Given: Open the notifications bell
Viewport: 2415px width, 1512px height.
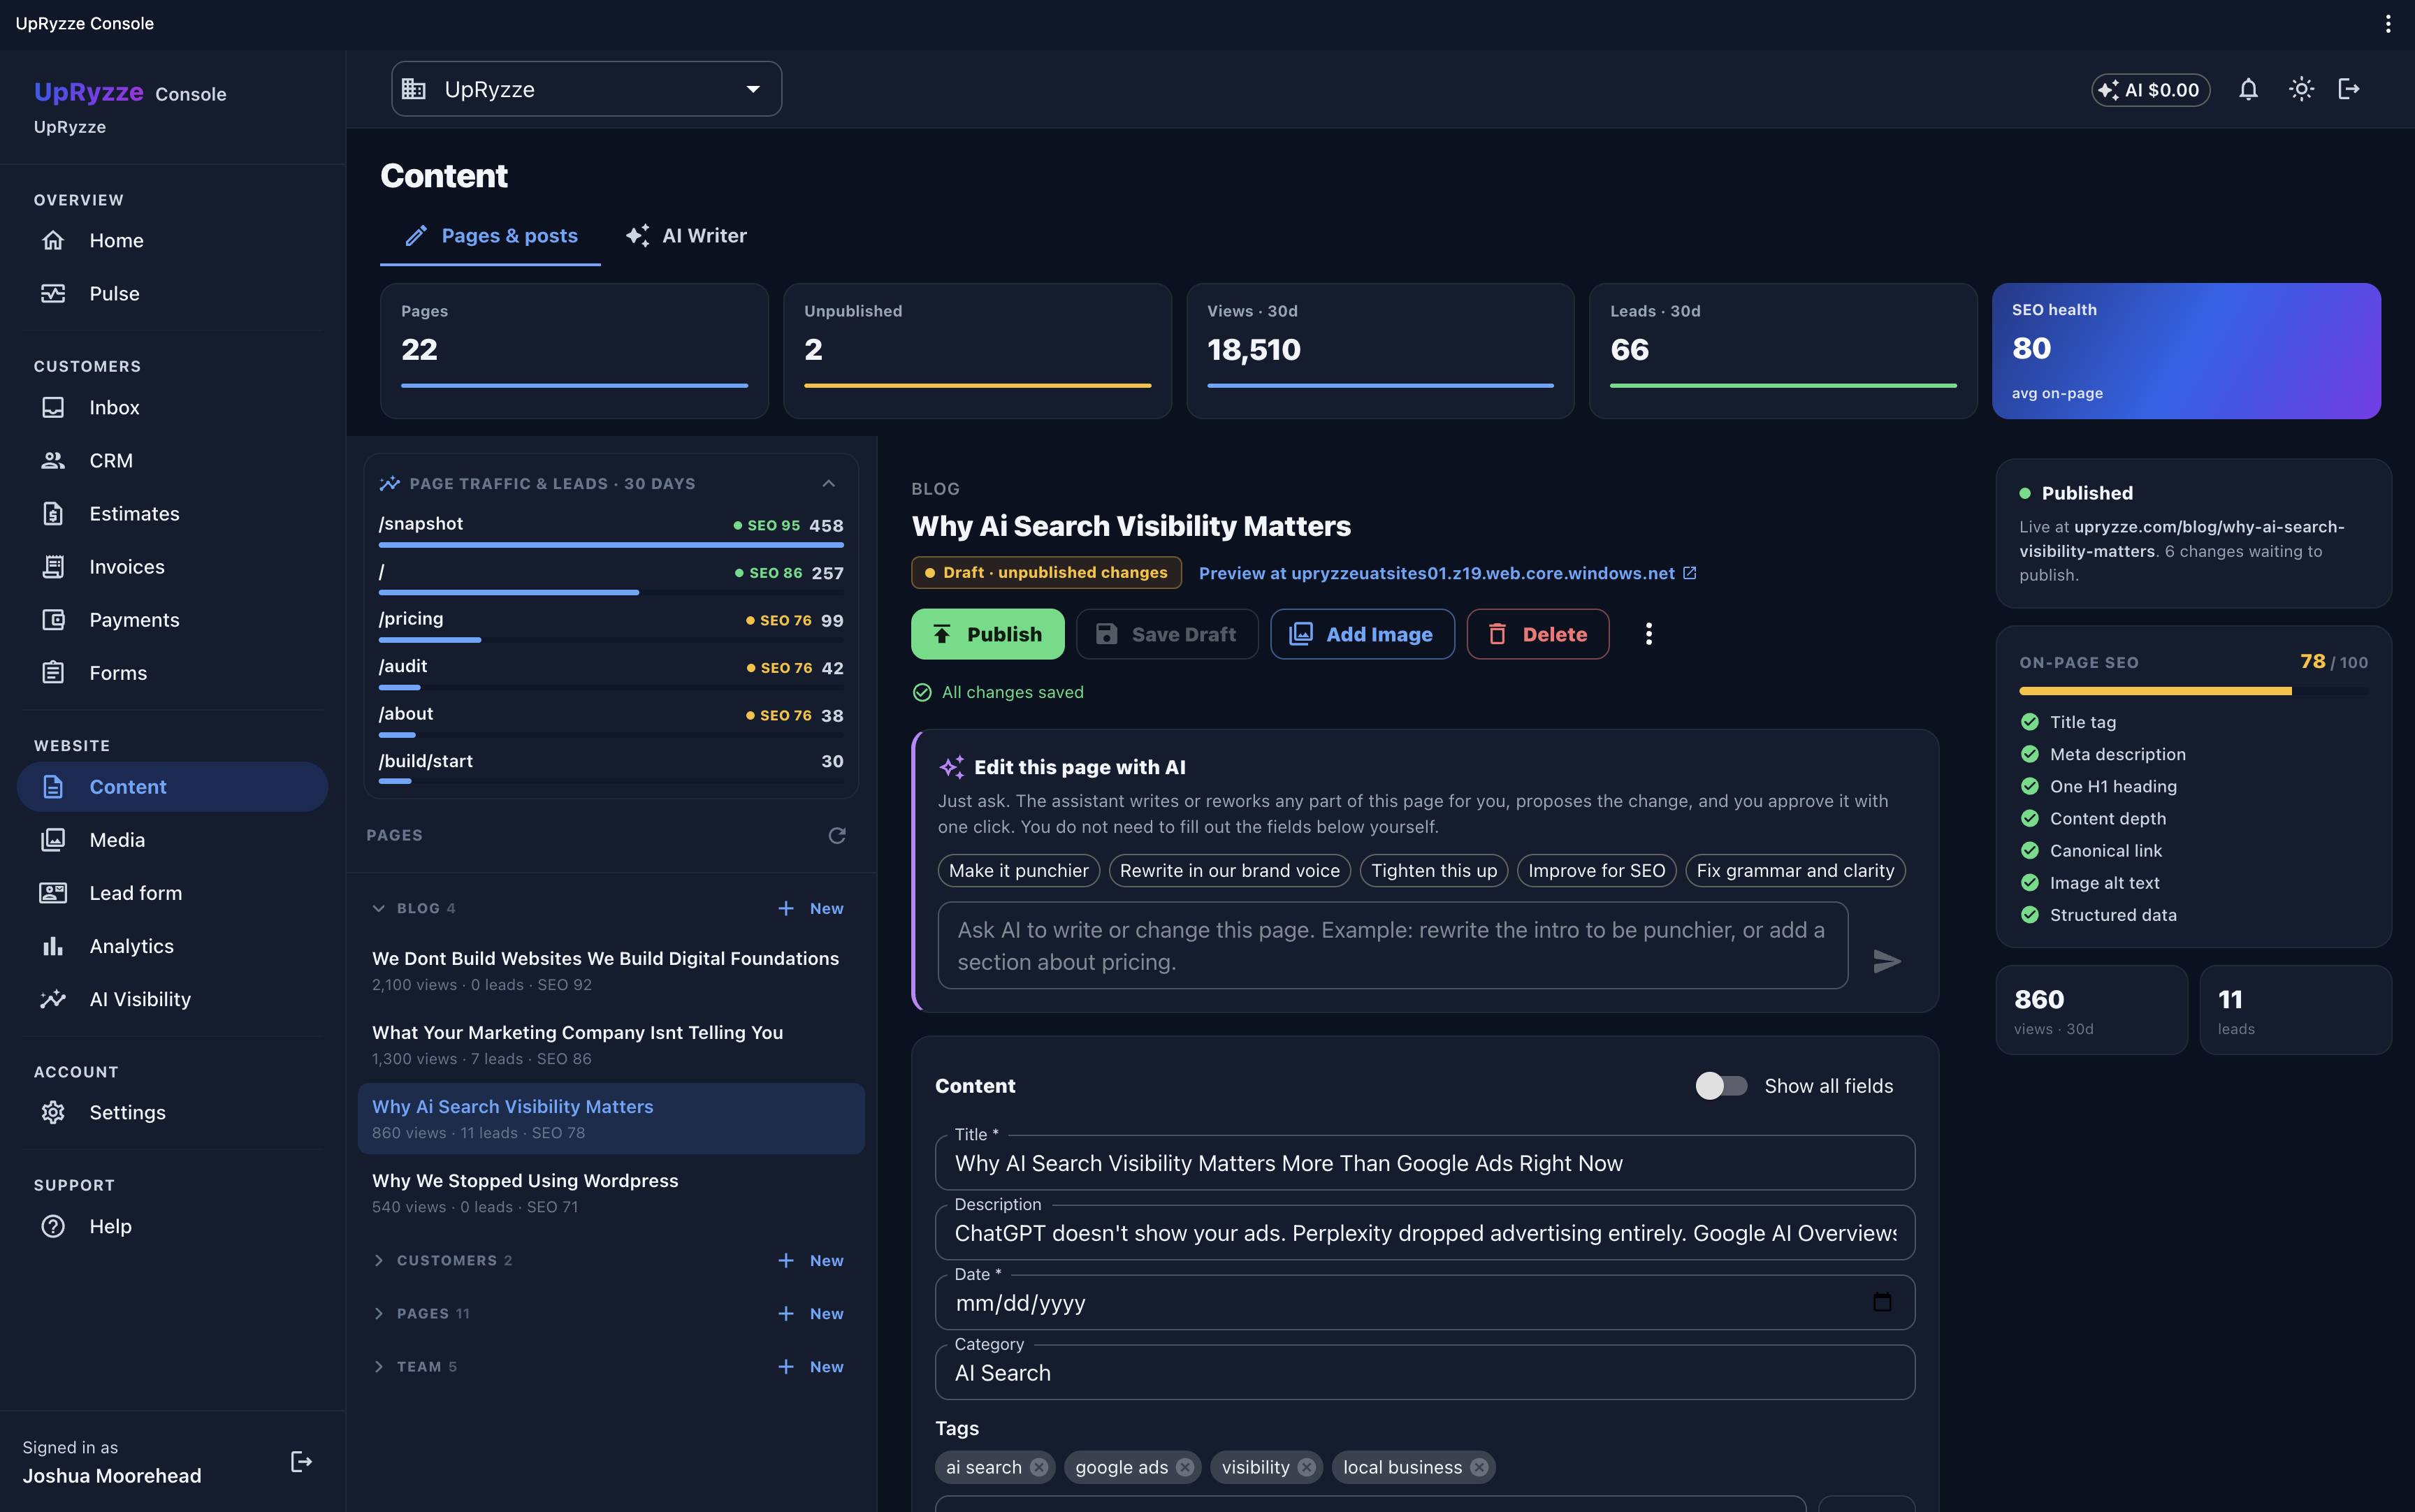Looking at the screenshot, I should [x=2248, y=89].
